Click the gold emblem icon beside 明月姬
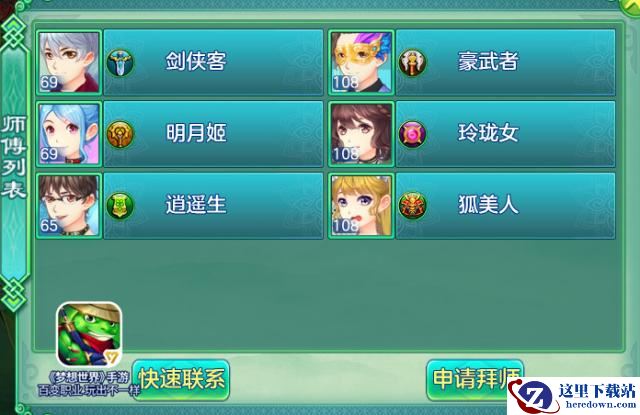Viewport: 640px width, 415px height. click(x=120, y=134)
